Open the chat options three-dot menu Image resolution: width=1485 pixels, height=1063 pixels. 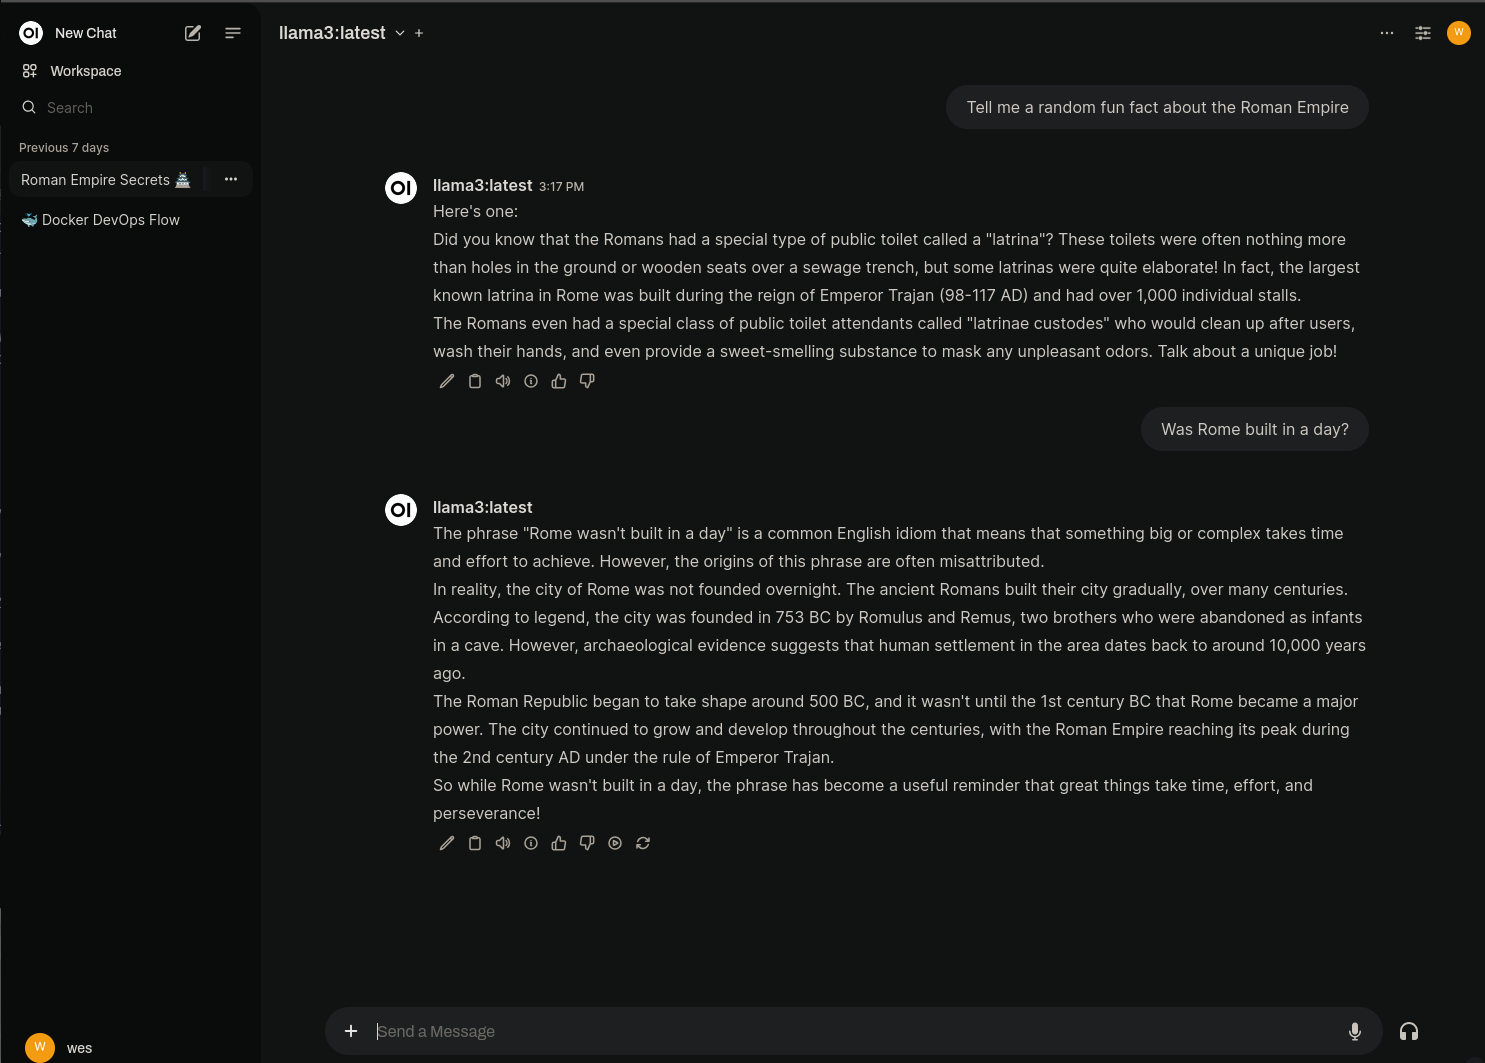(x=1387, y=33)
